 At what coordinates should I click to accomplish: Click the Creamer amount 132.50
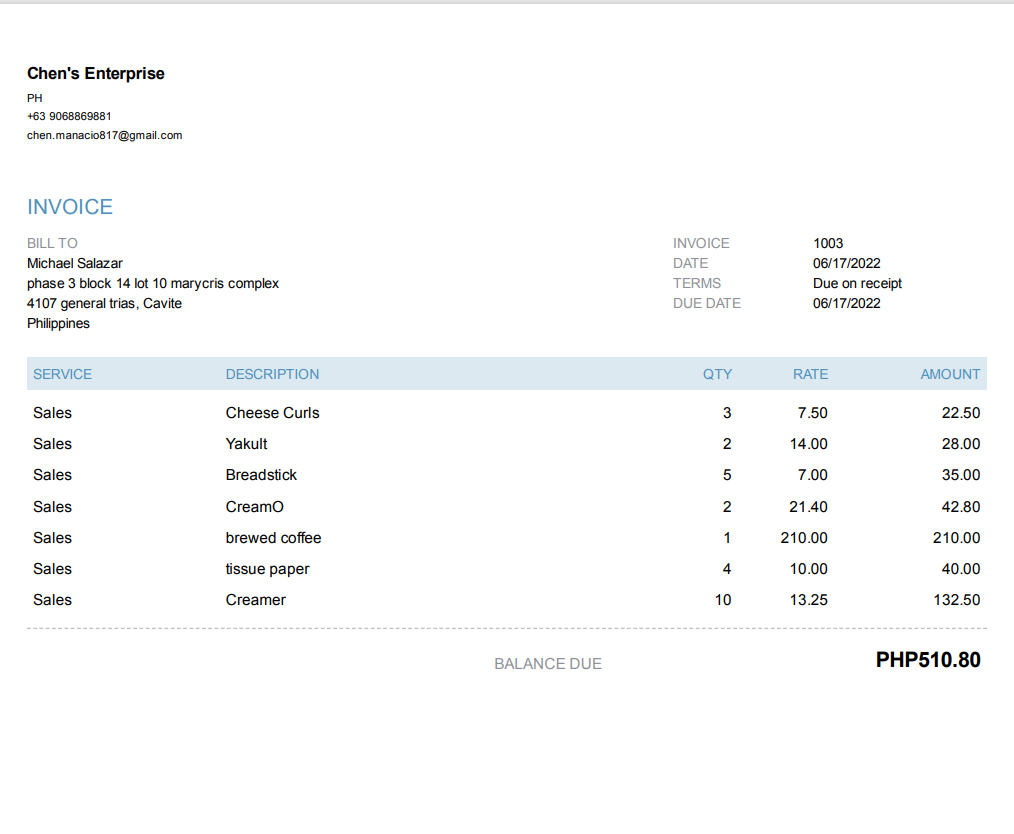pos(957,600)
